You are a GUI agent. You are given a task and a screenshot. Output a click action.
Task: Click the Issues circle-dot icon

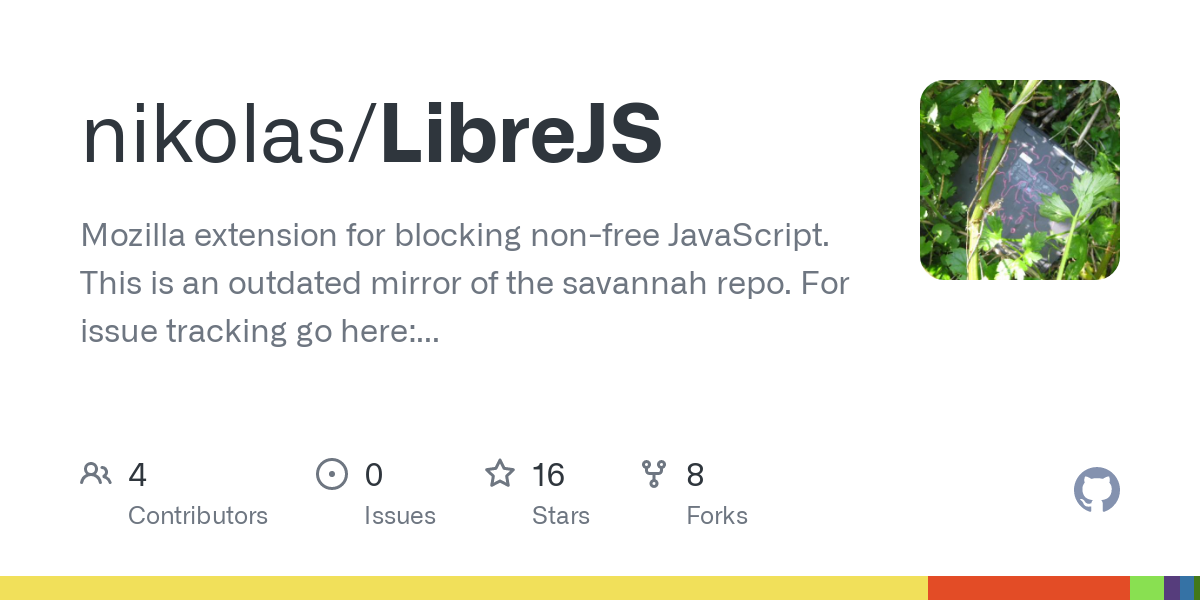click(x=331, y=474)
